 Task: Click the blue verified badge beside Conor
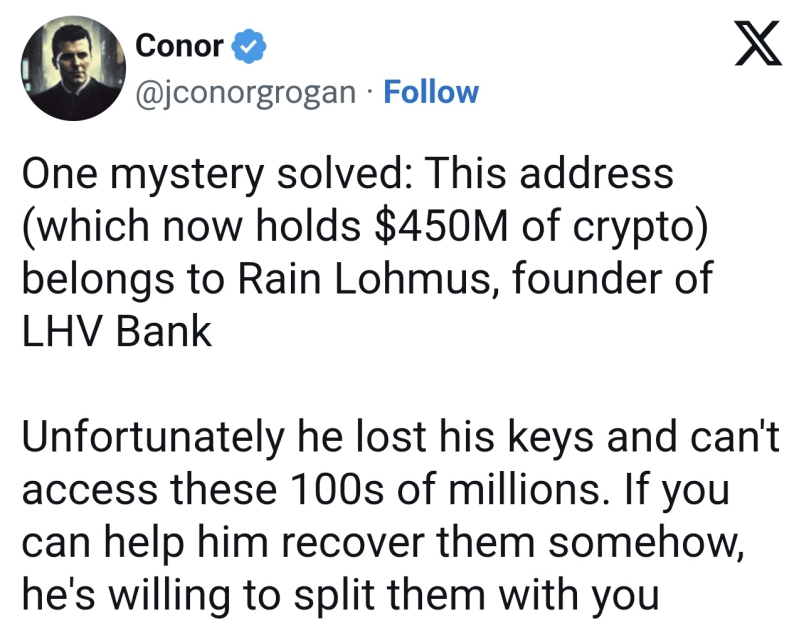pyautogui.click(x=247, y=45)
